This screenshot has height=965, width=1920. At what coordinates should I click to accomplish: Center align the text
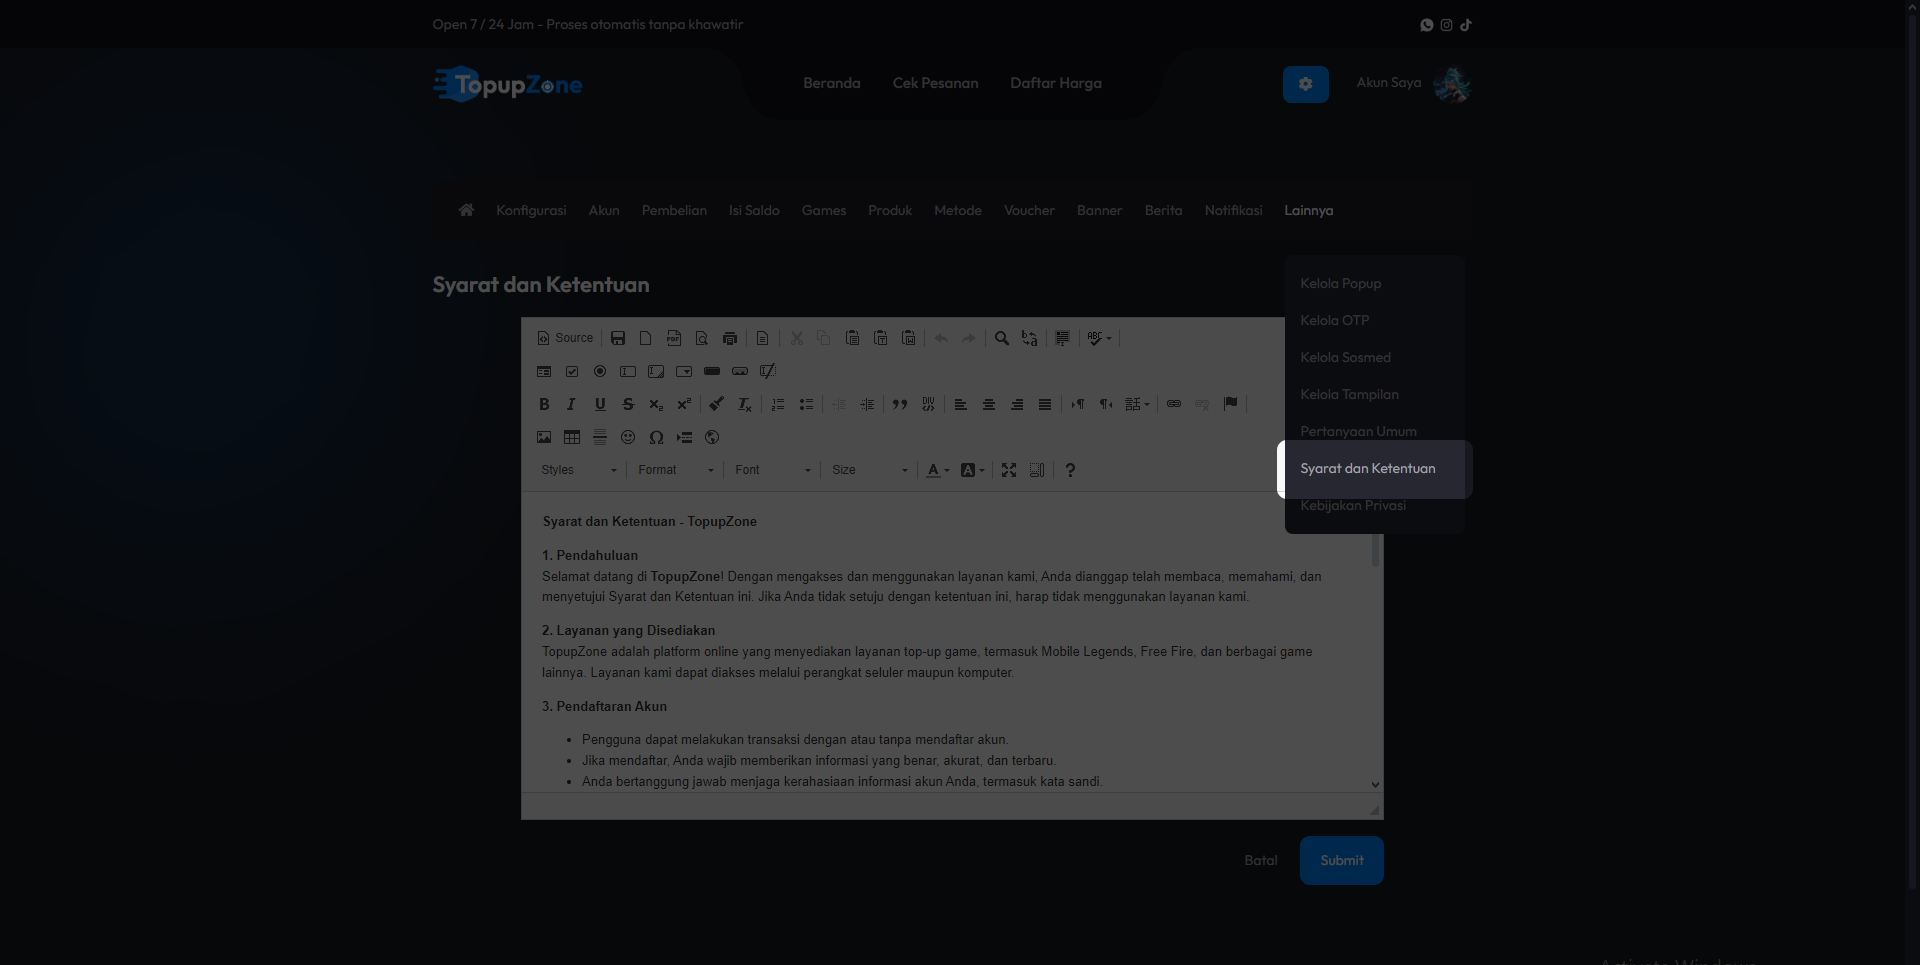click(989, 404)
